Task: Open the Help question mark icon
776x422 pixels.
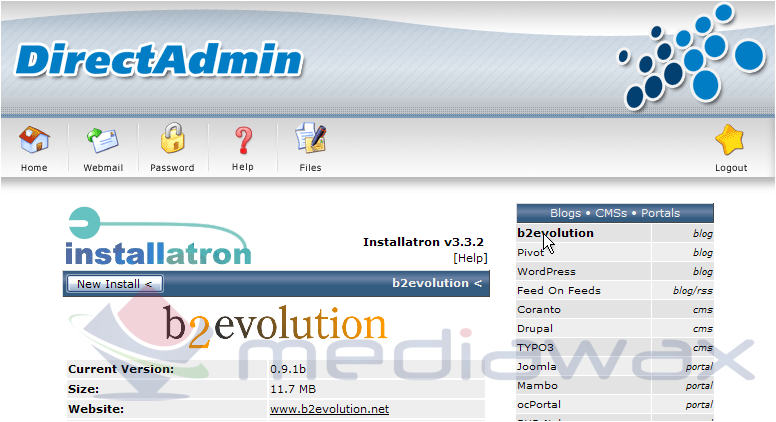Action: coord(243,140)
